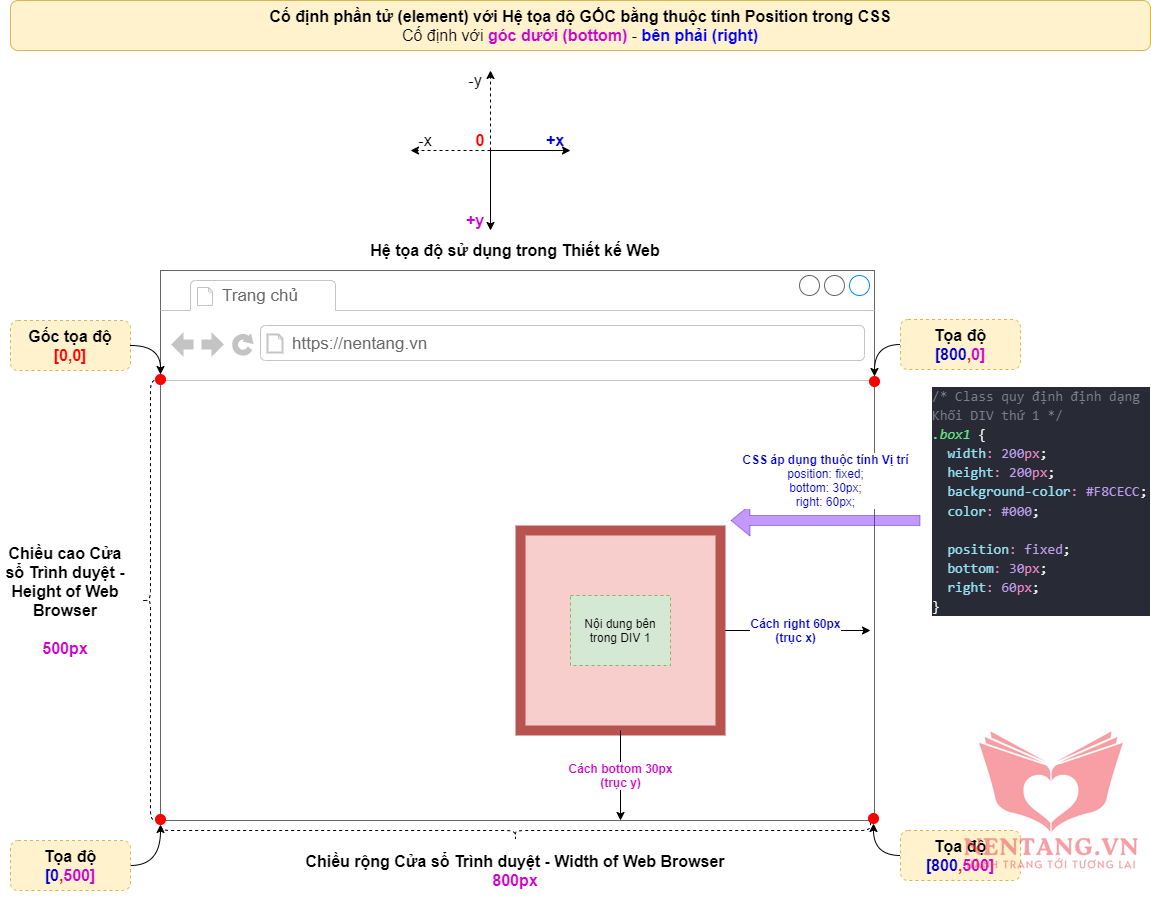Click the browser forward arrow icon
Image resolution: width=1151 pixels, height=901 pixels.
(212, 344)
